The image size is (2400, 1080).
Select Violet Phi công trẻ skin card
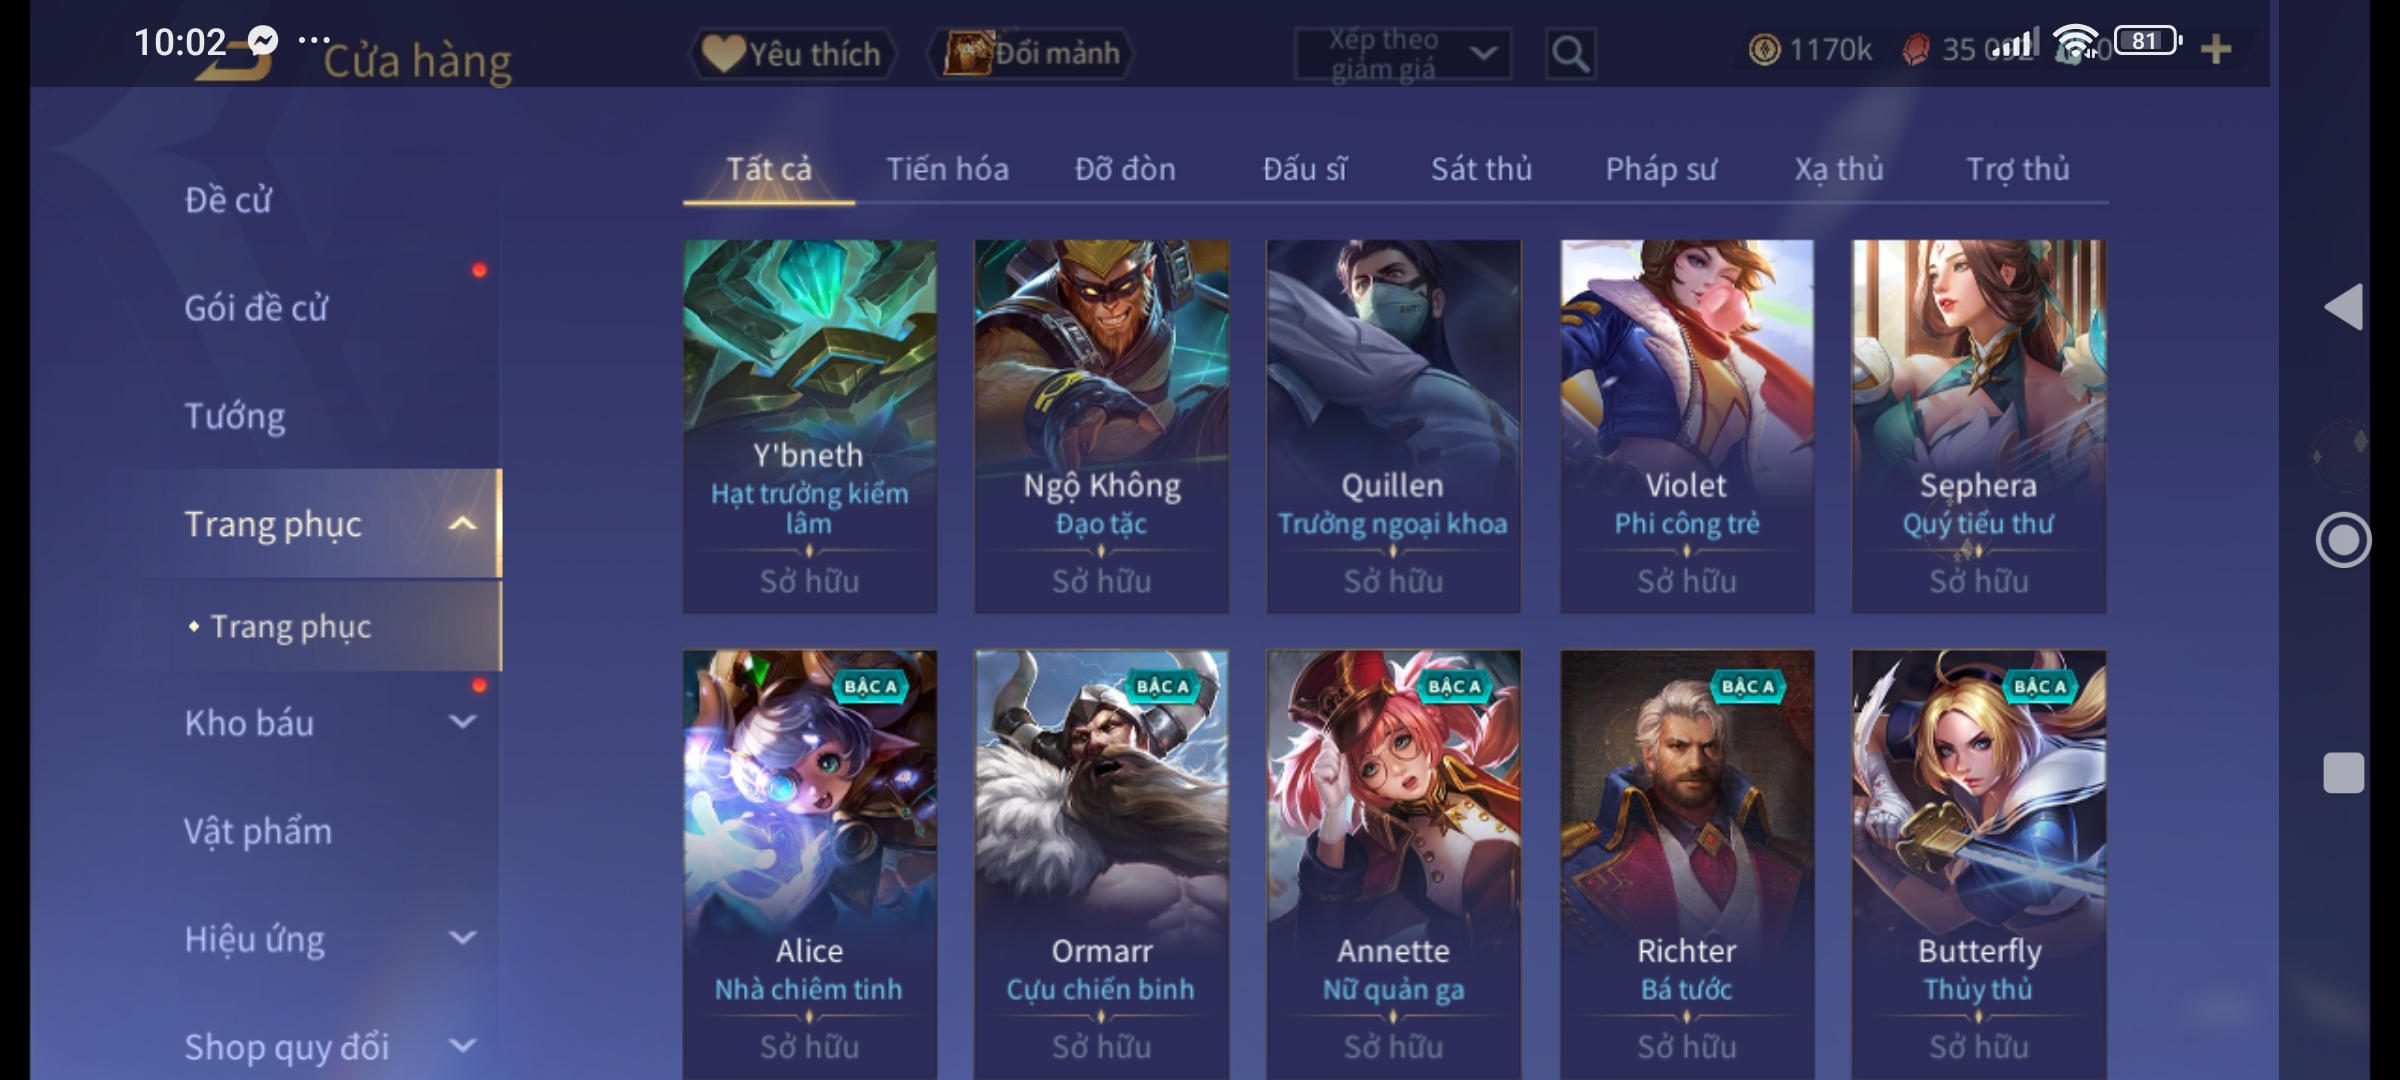[1687, 426]
